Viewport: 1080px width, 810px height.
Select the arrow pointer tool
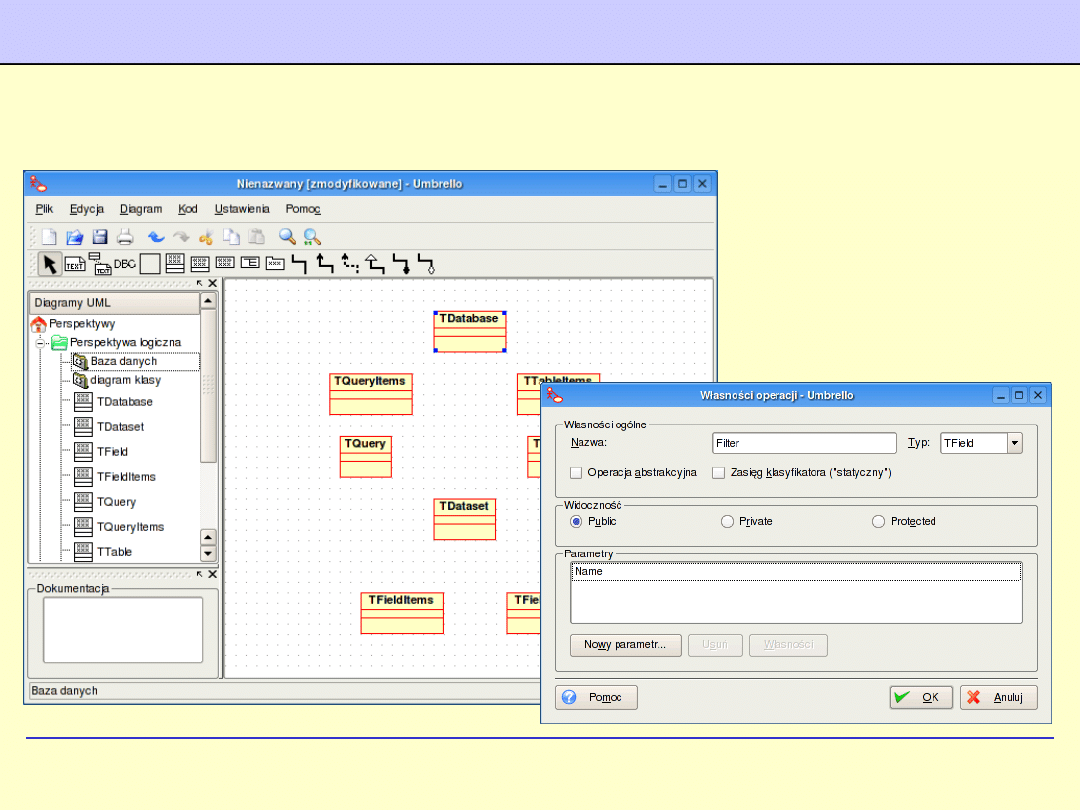point(49,264)
